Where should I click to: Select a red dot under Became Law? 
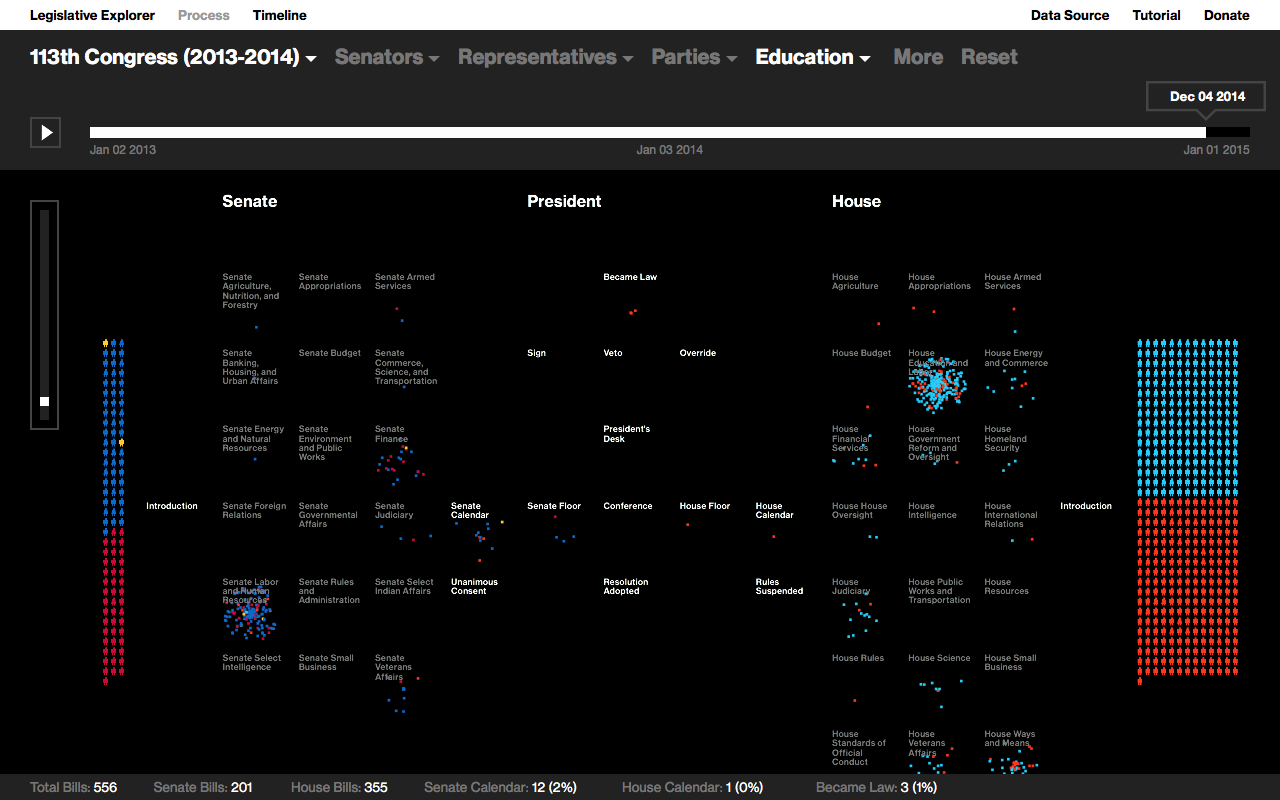tap(633, 312)
